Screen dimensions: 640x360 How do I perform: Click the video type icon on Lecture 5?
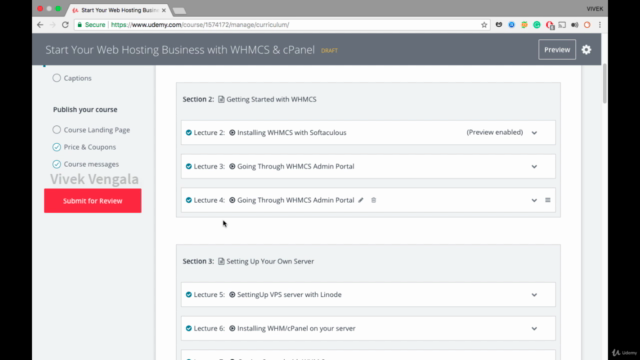coord(232,295)
